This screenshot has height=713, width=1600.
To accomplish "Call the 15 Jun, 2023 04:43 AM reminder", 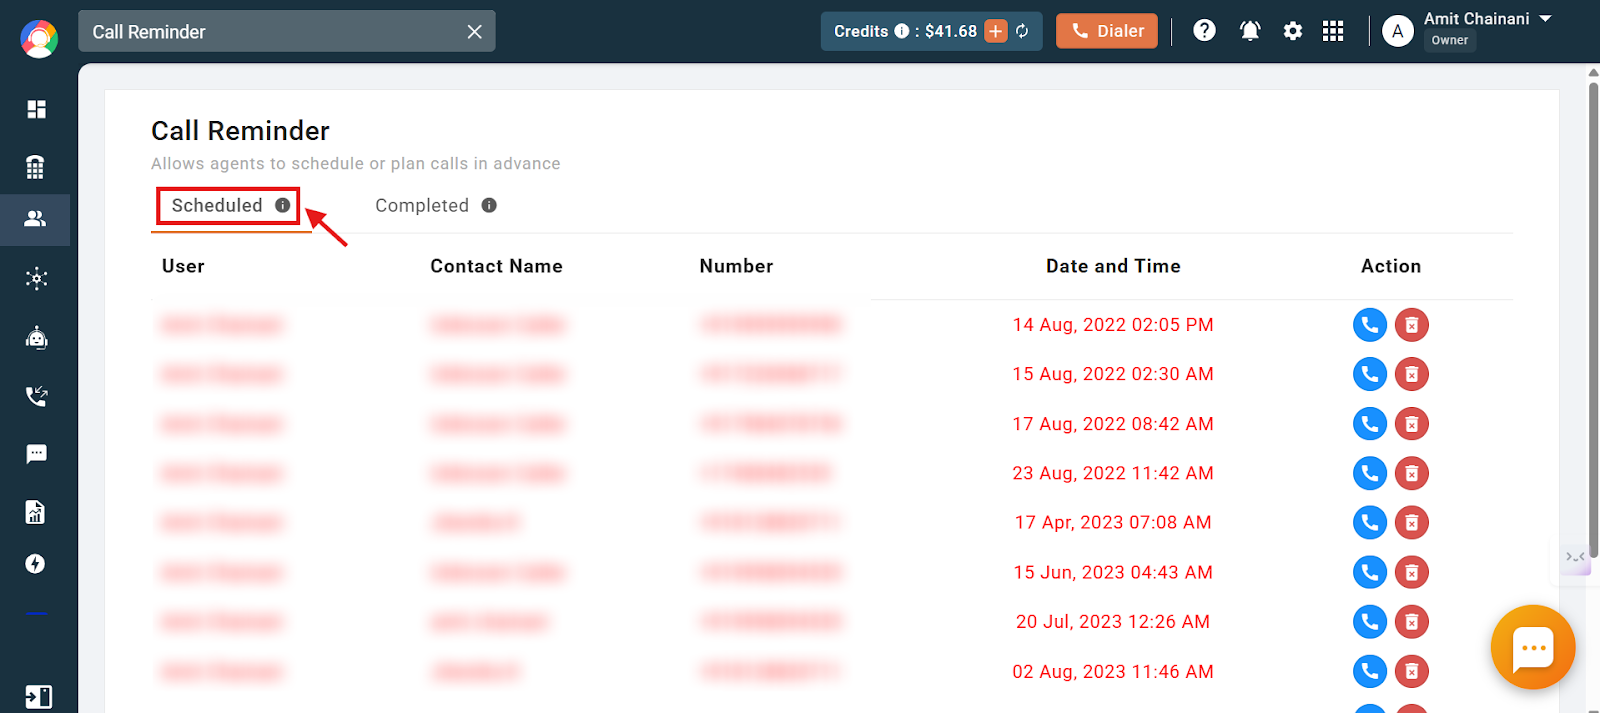I will 1370,572.
